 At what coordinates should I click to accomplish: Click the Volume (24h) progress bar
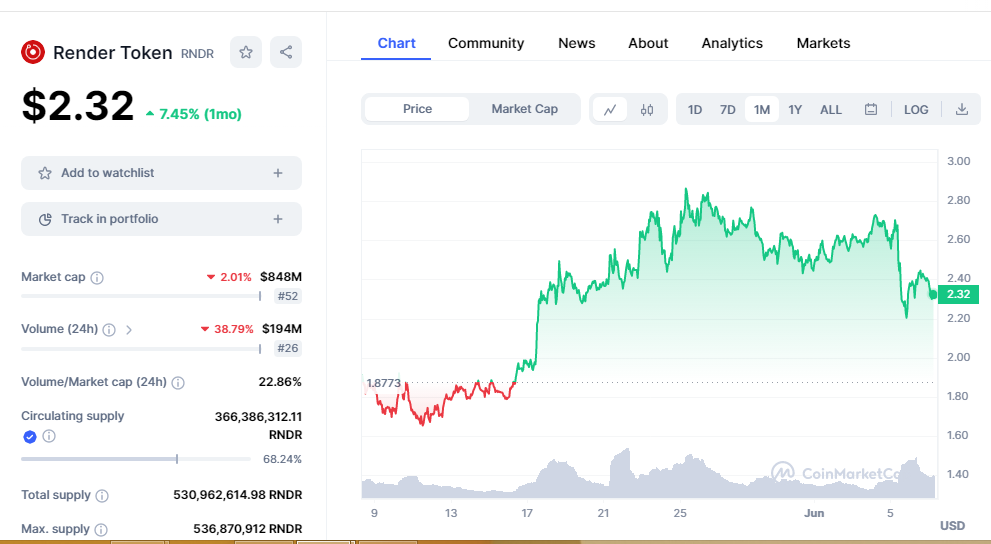141,348
